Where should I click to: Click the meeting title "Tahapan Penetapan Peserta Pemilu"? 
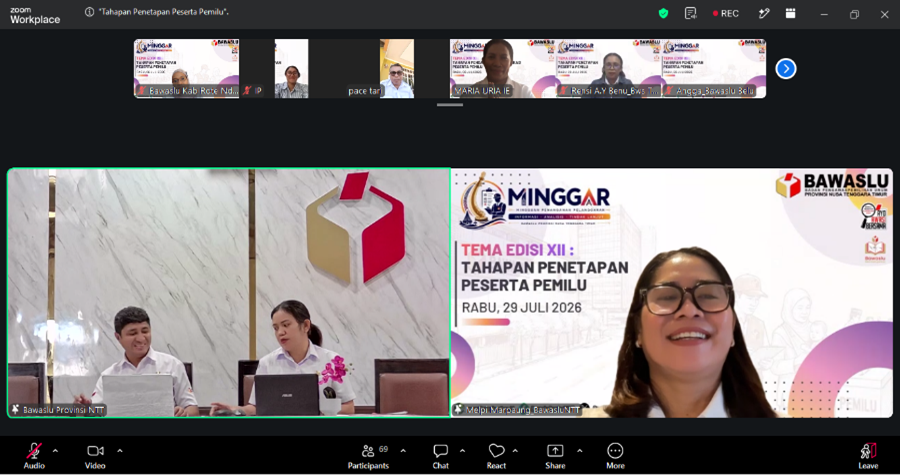[x=164, y=12]
